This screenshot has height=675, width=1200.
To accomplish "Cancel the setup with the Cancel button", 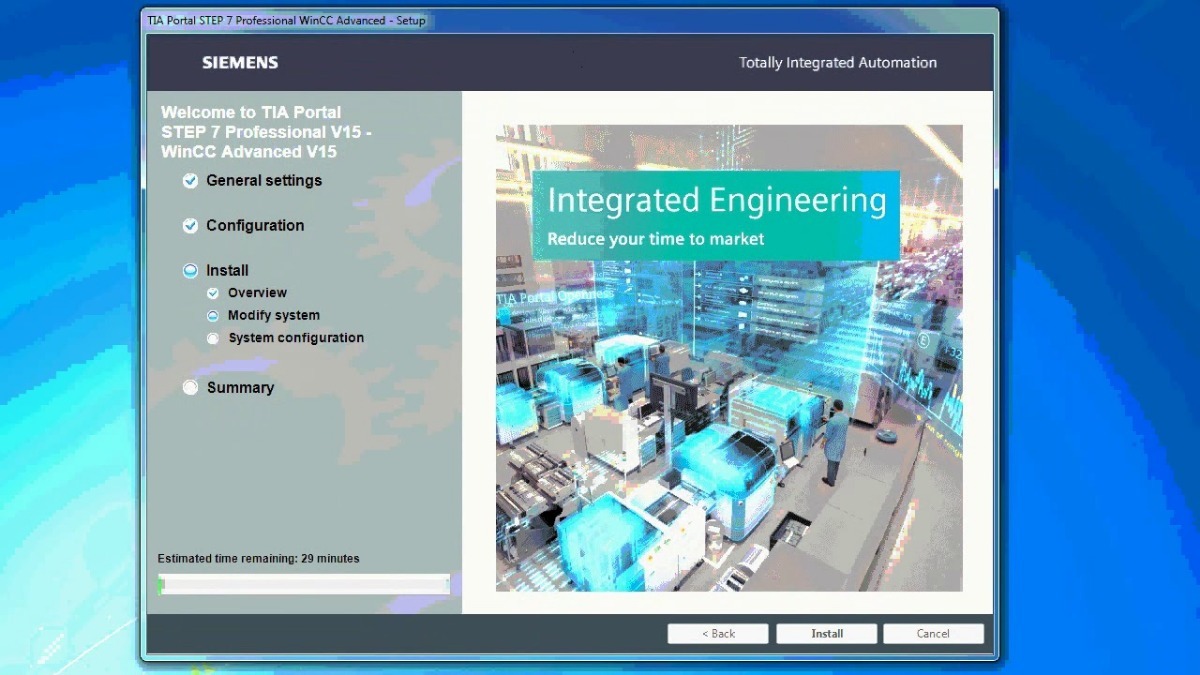I will pos(933,634).
